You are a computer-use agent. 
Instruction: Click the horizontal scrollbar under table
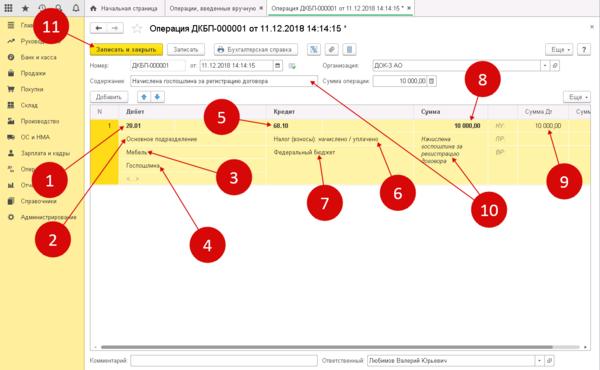327,347
